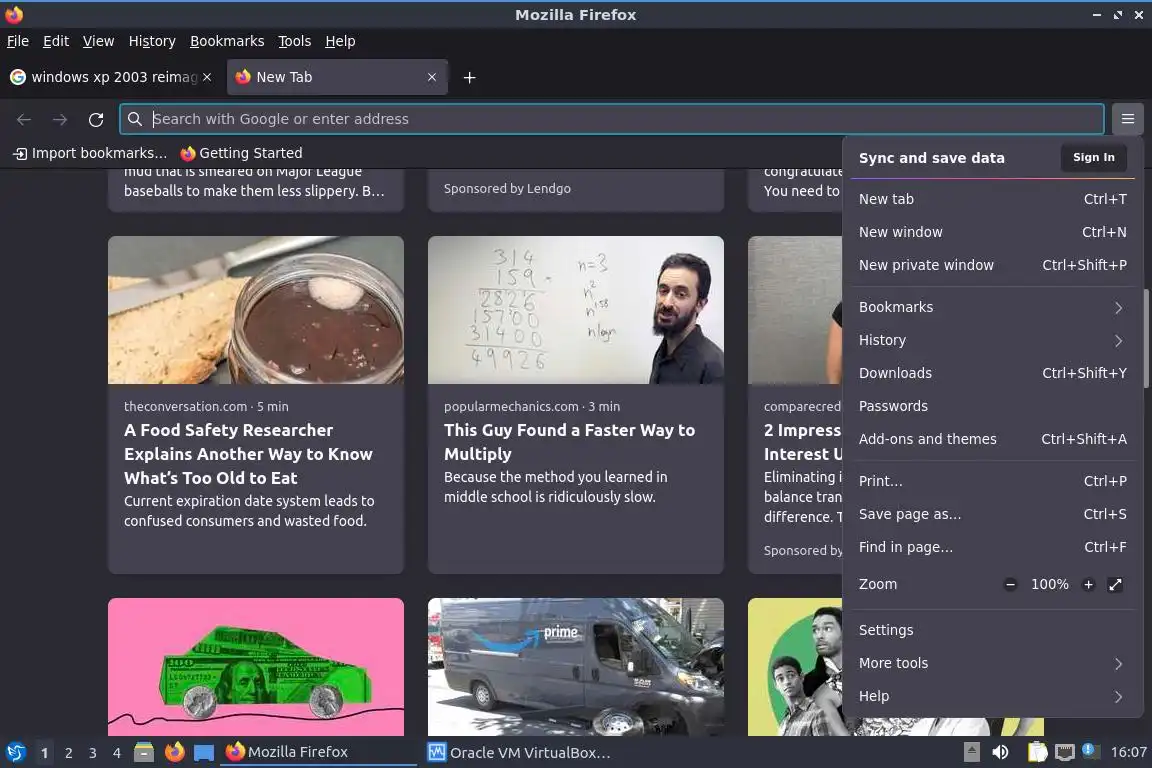This screenshot has width=1152, height=768.
Task: Choose New tab from the menu
Action: click(x=992, y=199)
